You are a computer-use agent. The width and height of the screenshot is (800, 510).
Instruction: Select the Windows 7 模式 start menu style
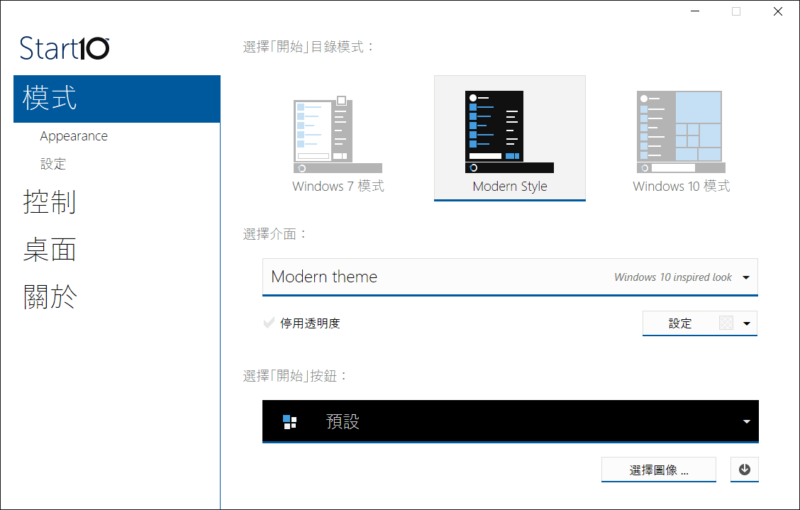(338, 138)
